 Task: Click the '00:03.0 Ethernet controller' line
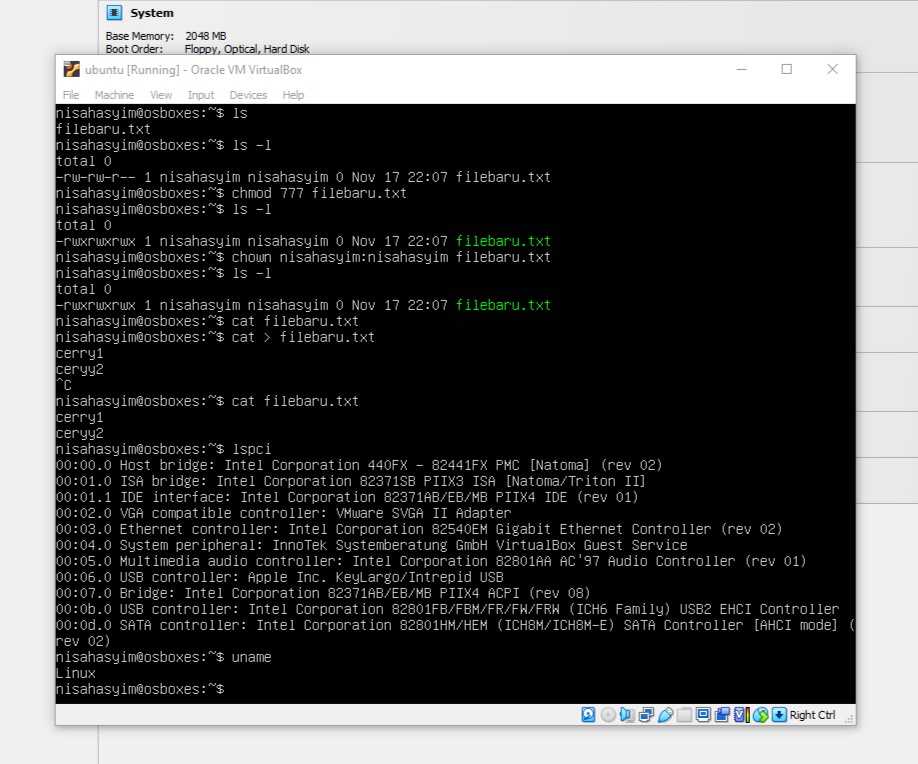(x=419, y=529)
